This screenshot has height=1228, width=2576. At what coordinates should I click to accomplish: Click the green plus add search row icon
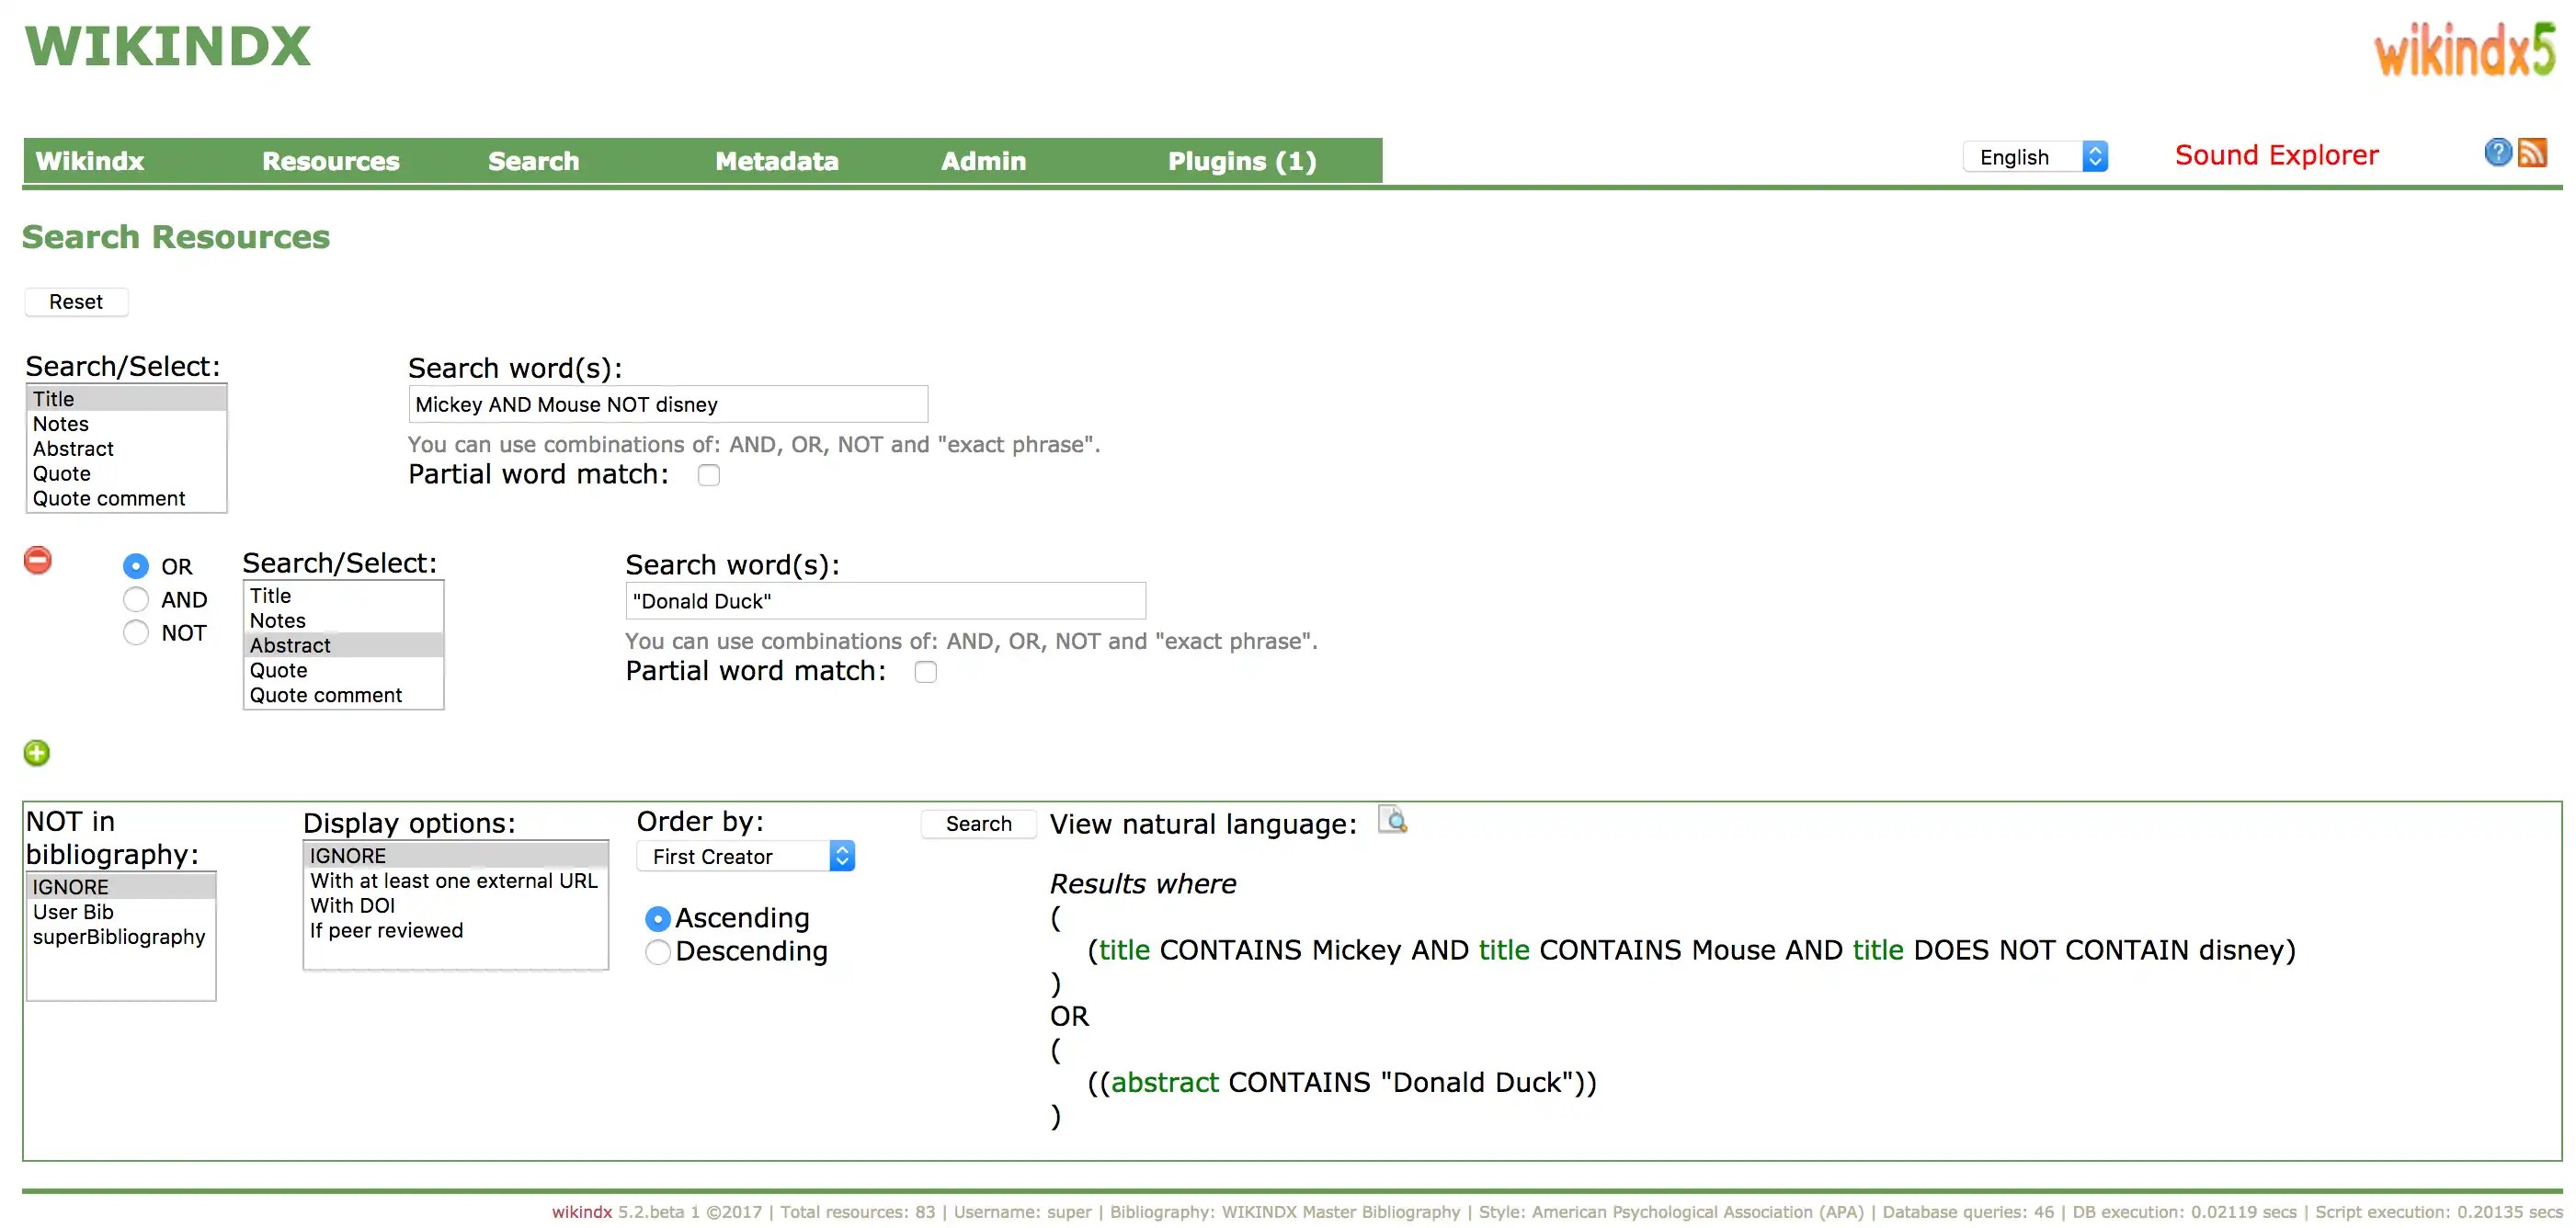coord(38,754)
